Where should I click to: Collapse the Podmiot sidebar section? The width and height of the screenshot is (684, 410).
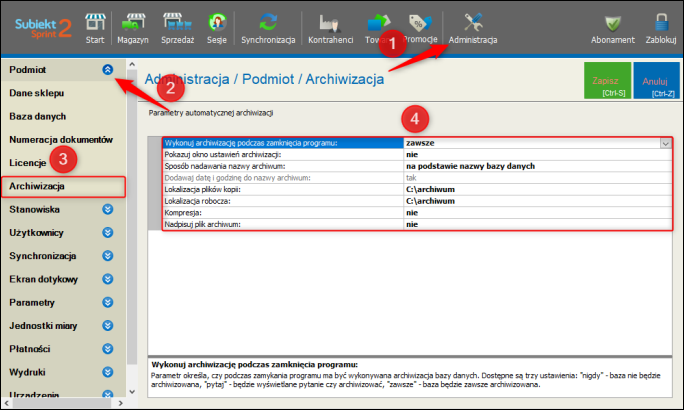pyautogui.click(x=108, y=69)
